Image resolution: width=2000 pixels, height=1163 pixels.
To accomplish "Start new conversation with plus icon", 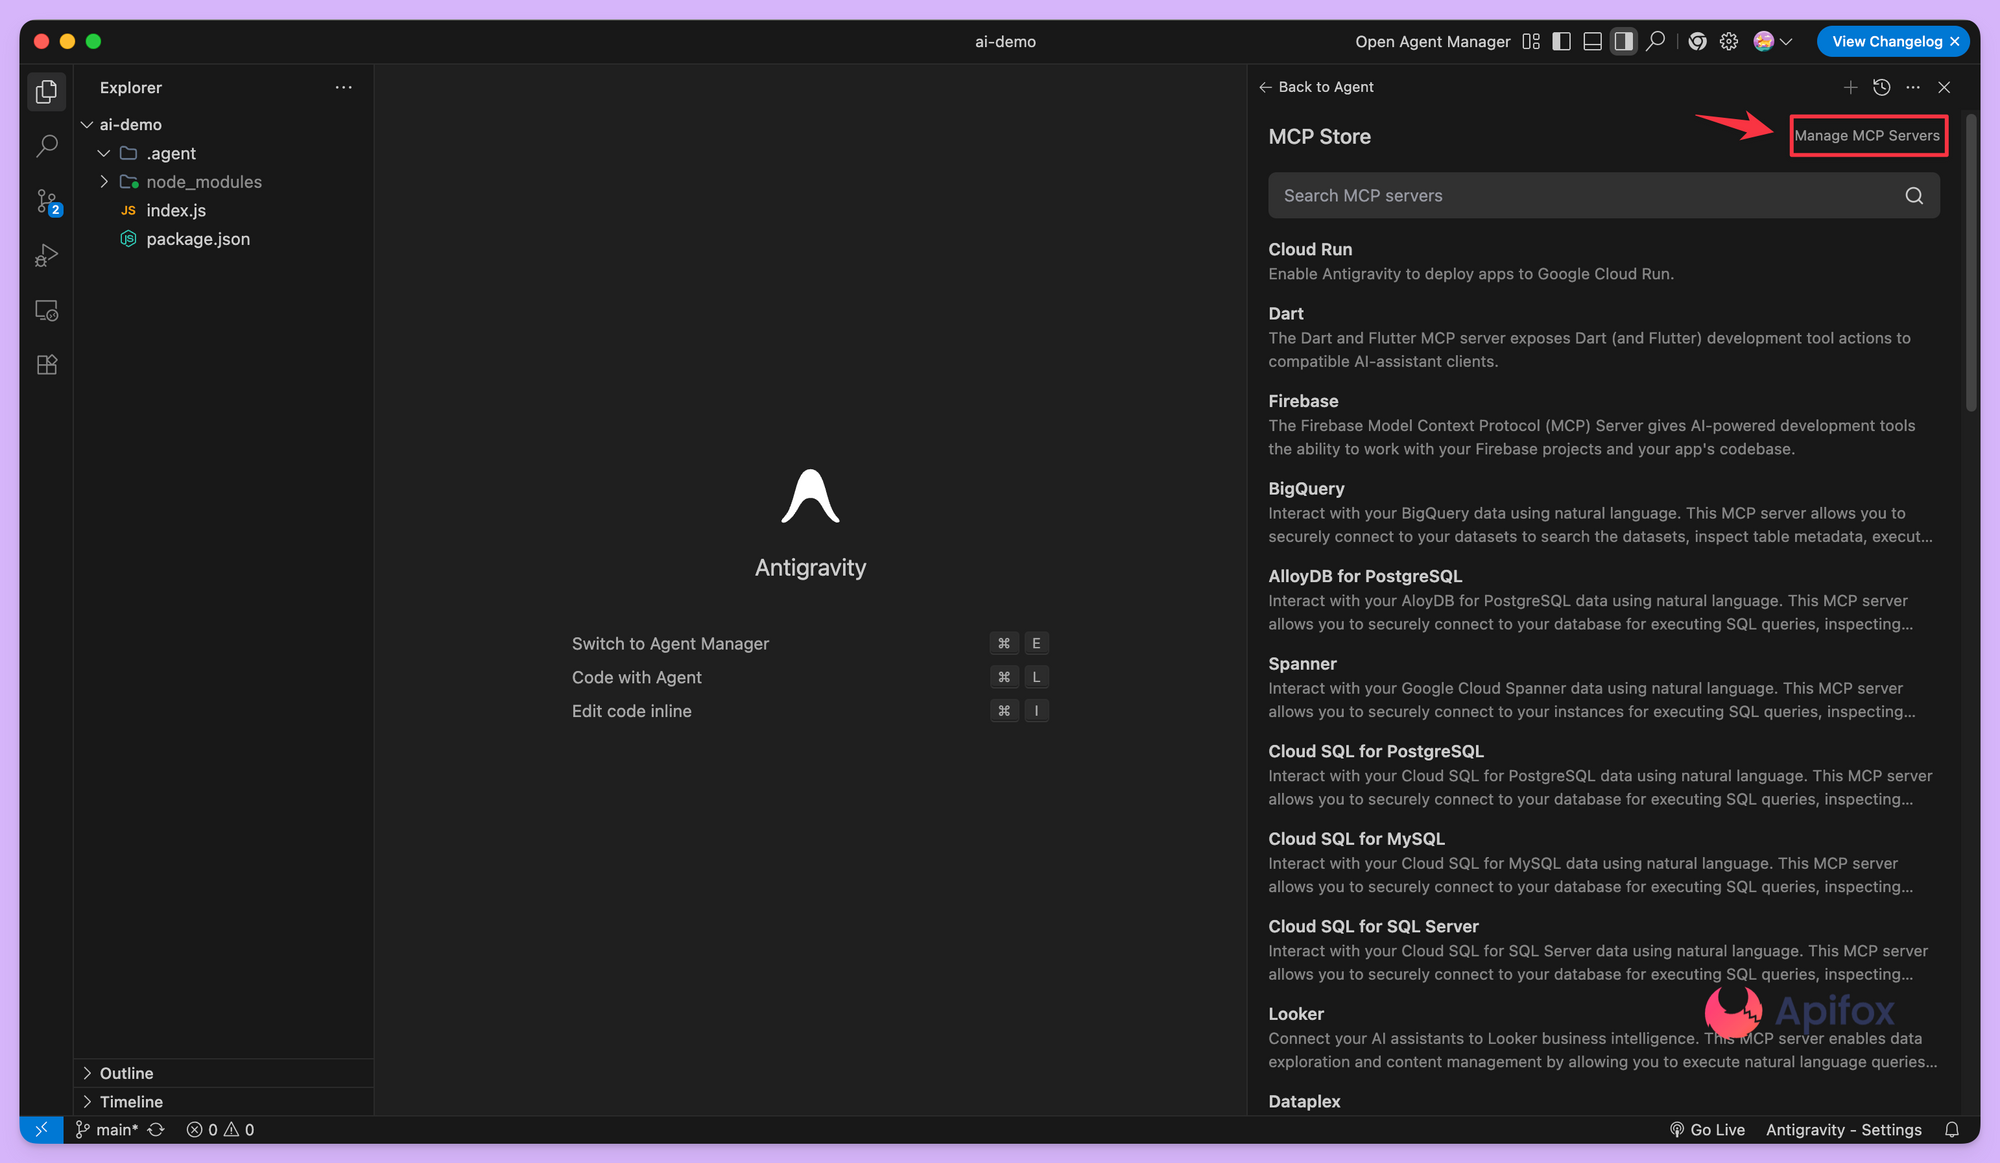I will [1850, 87].
